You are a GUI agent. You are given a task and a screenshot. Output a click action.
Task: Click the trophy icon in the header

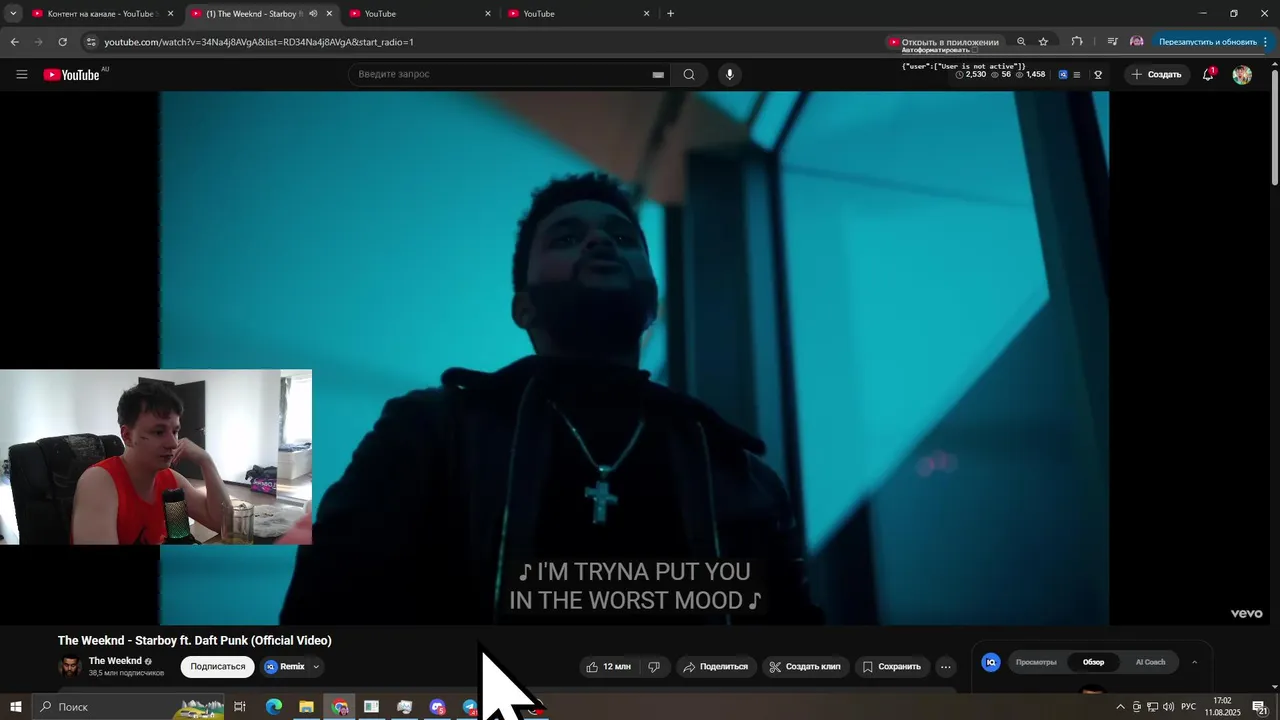click(1098, 75)
